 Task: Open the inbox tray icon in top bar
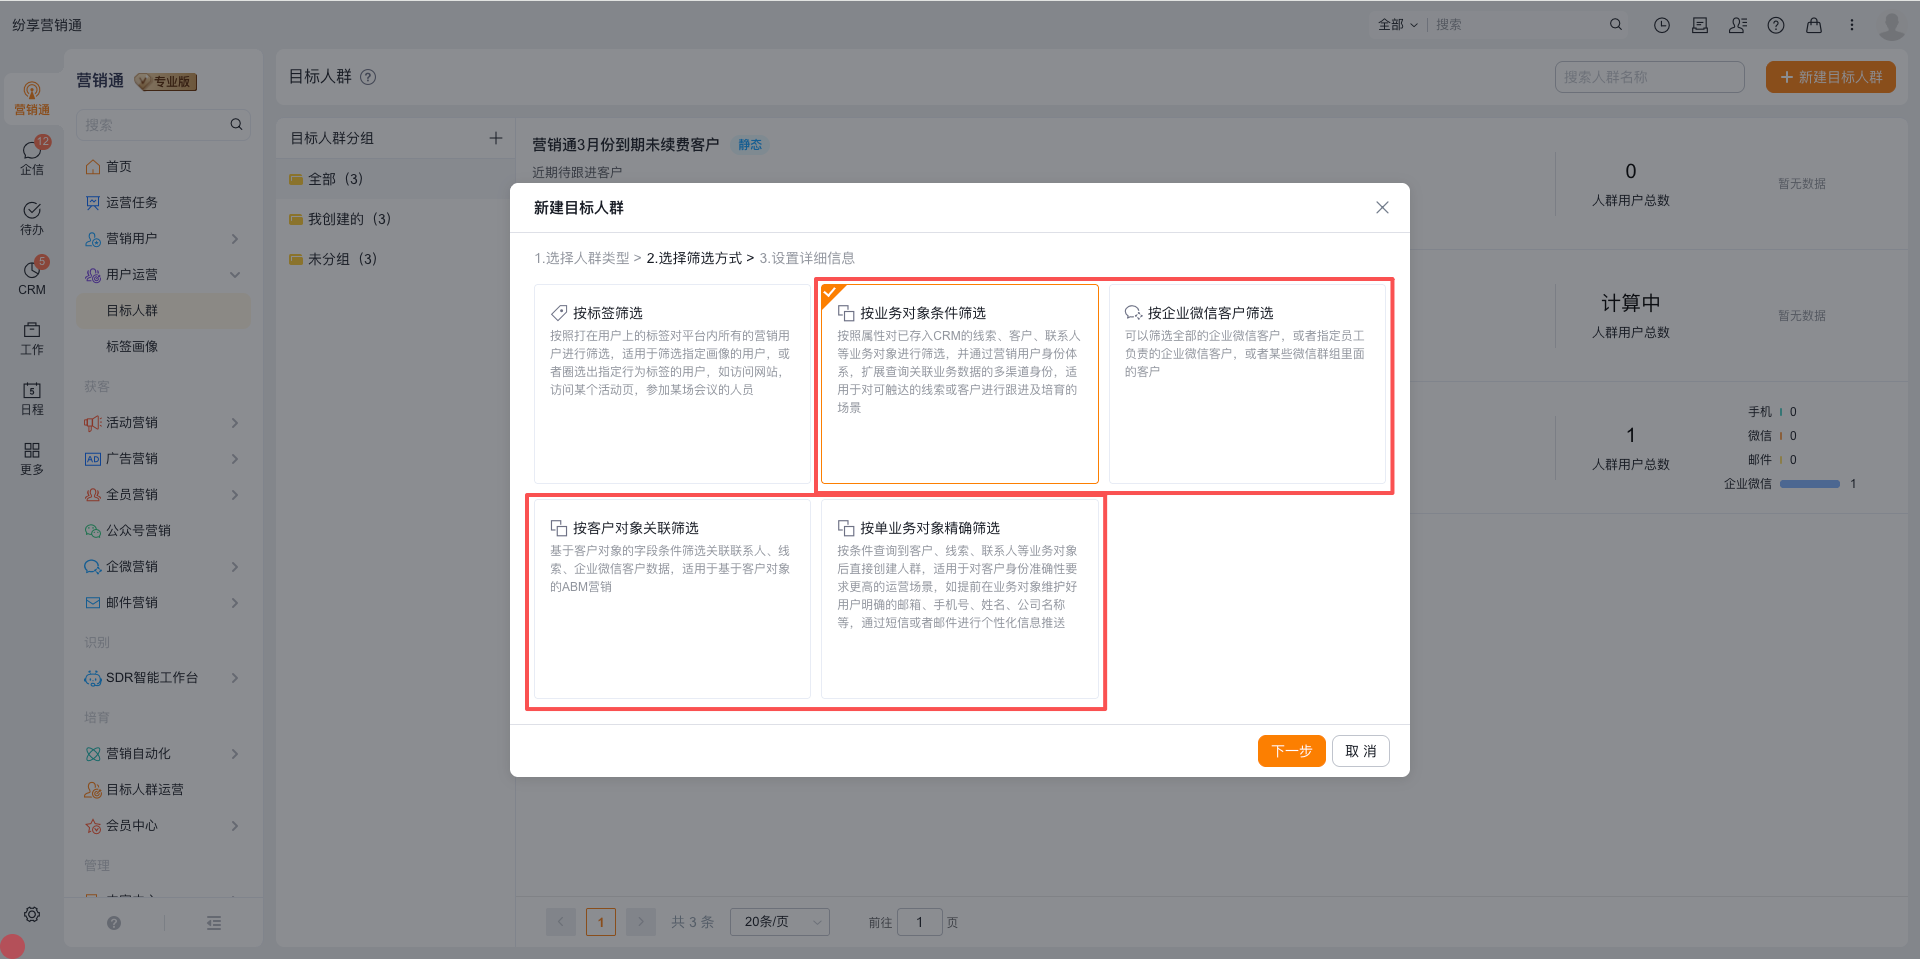coord(1700,25)
